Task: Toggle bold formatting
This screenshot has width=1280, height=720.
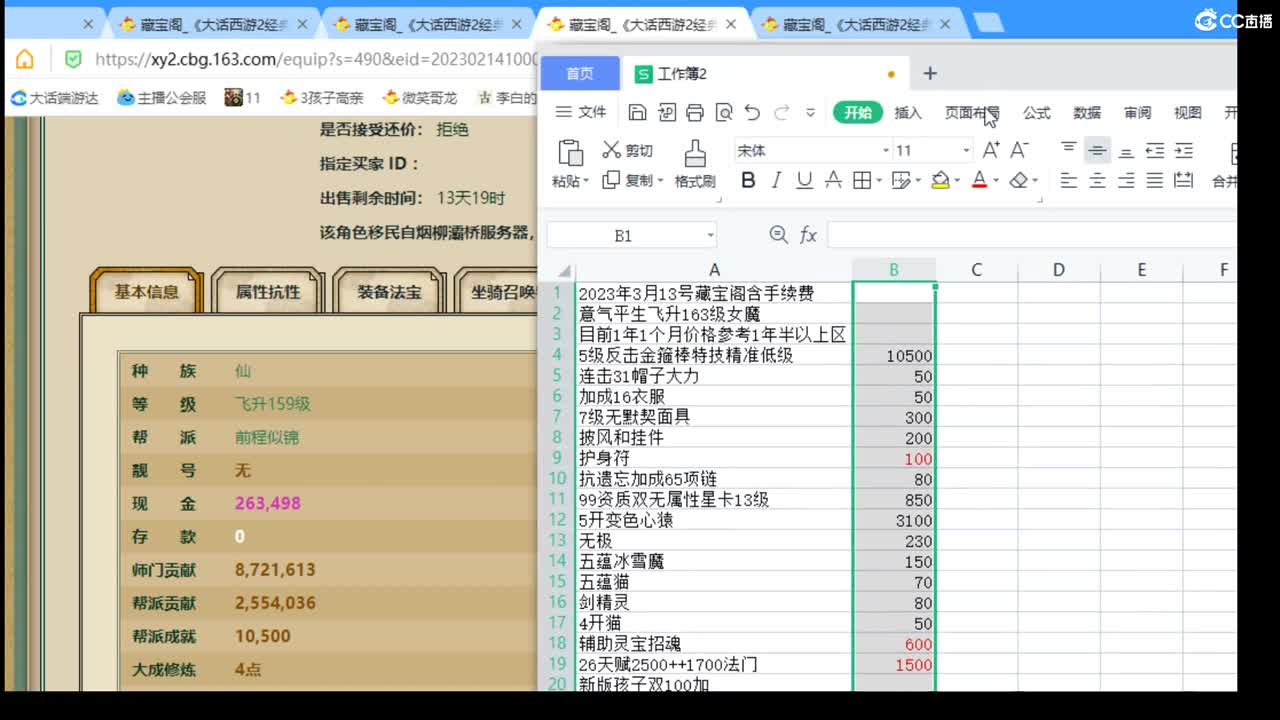Action: [x=748, y=181]
